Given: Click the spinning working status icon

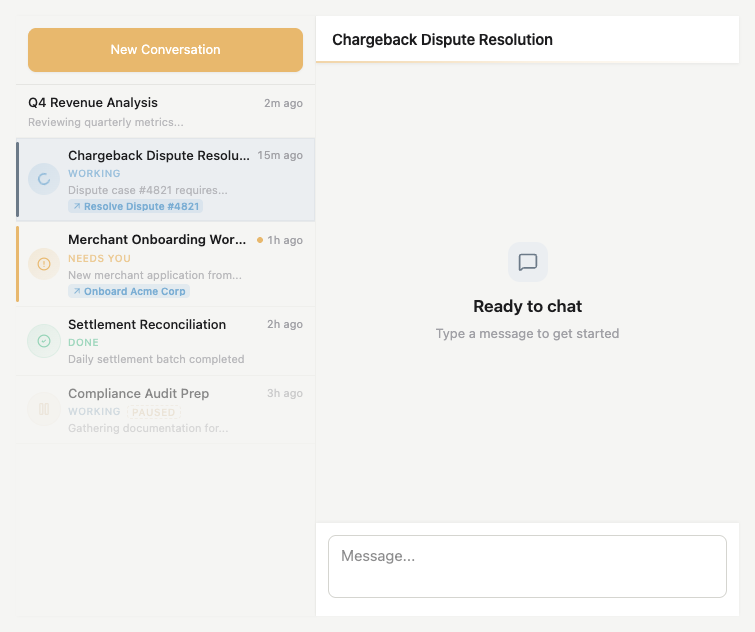Looking at the screenshot, I should [x=43, y=180].
